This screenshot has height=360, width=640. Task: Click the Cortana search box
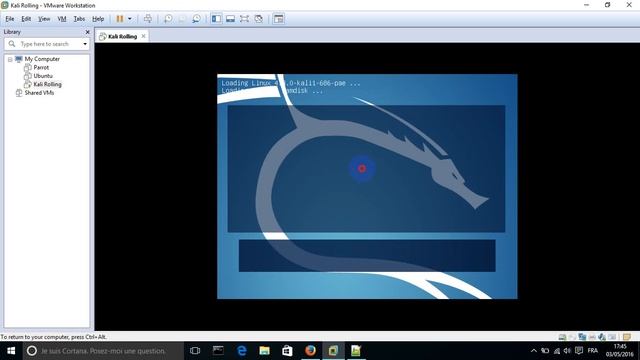[103, 351]
